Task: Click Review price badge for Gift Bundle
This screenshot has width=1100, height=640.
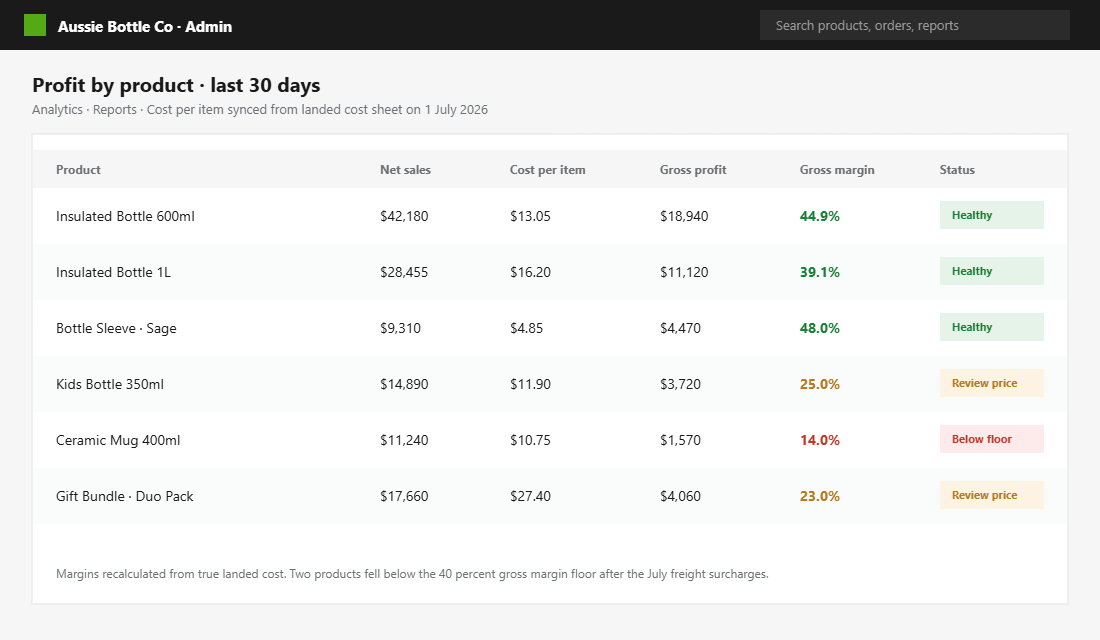Action: click(x=991, y=495)
